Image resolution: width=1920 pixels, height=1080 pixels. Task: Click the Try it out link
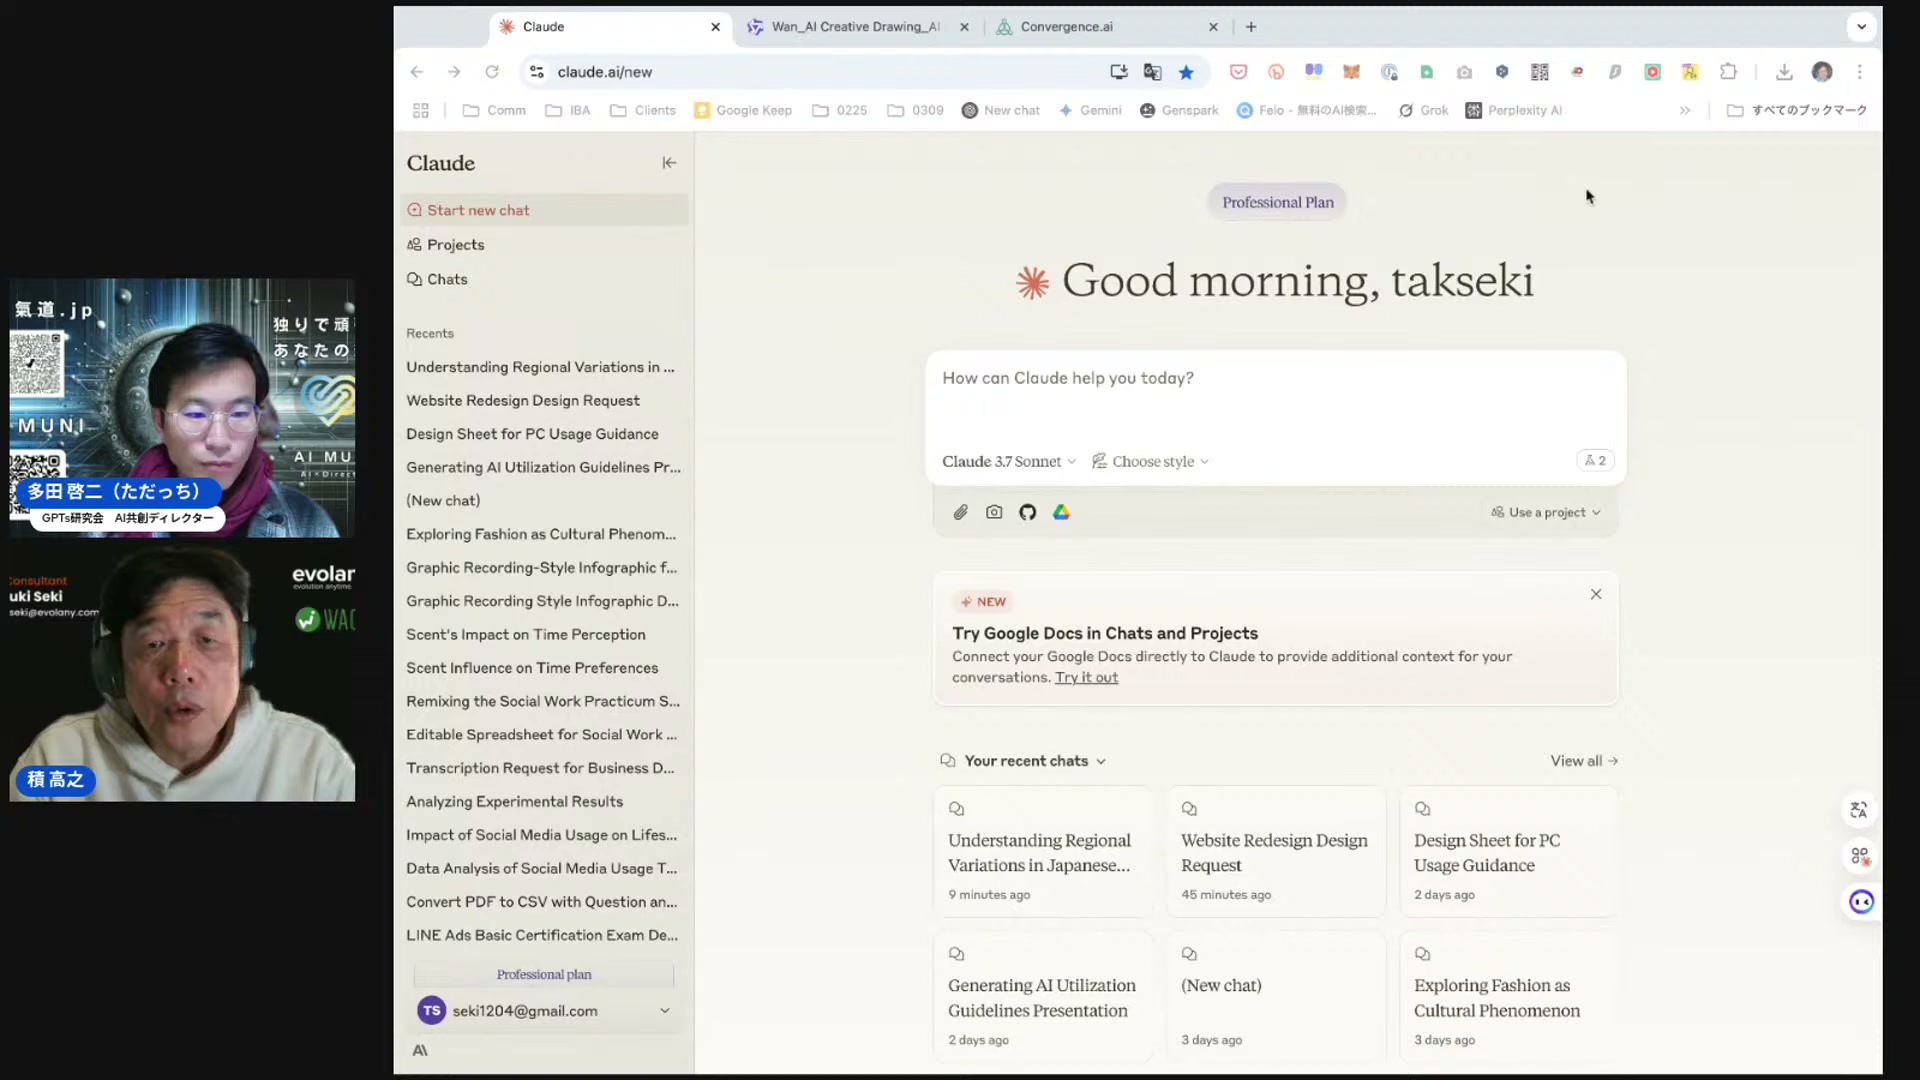pos(1086,677)
